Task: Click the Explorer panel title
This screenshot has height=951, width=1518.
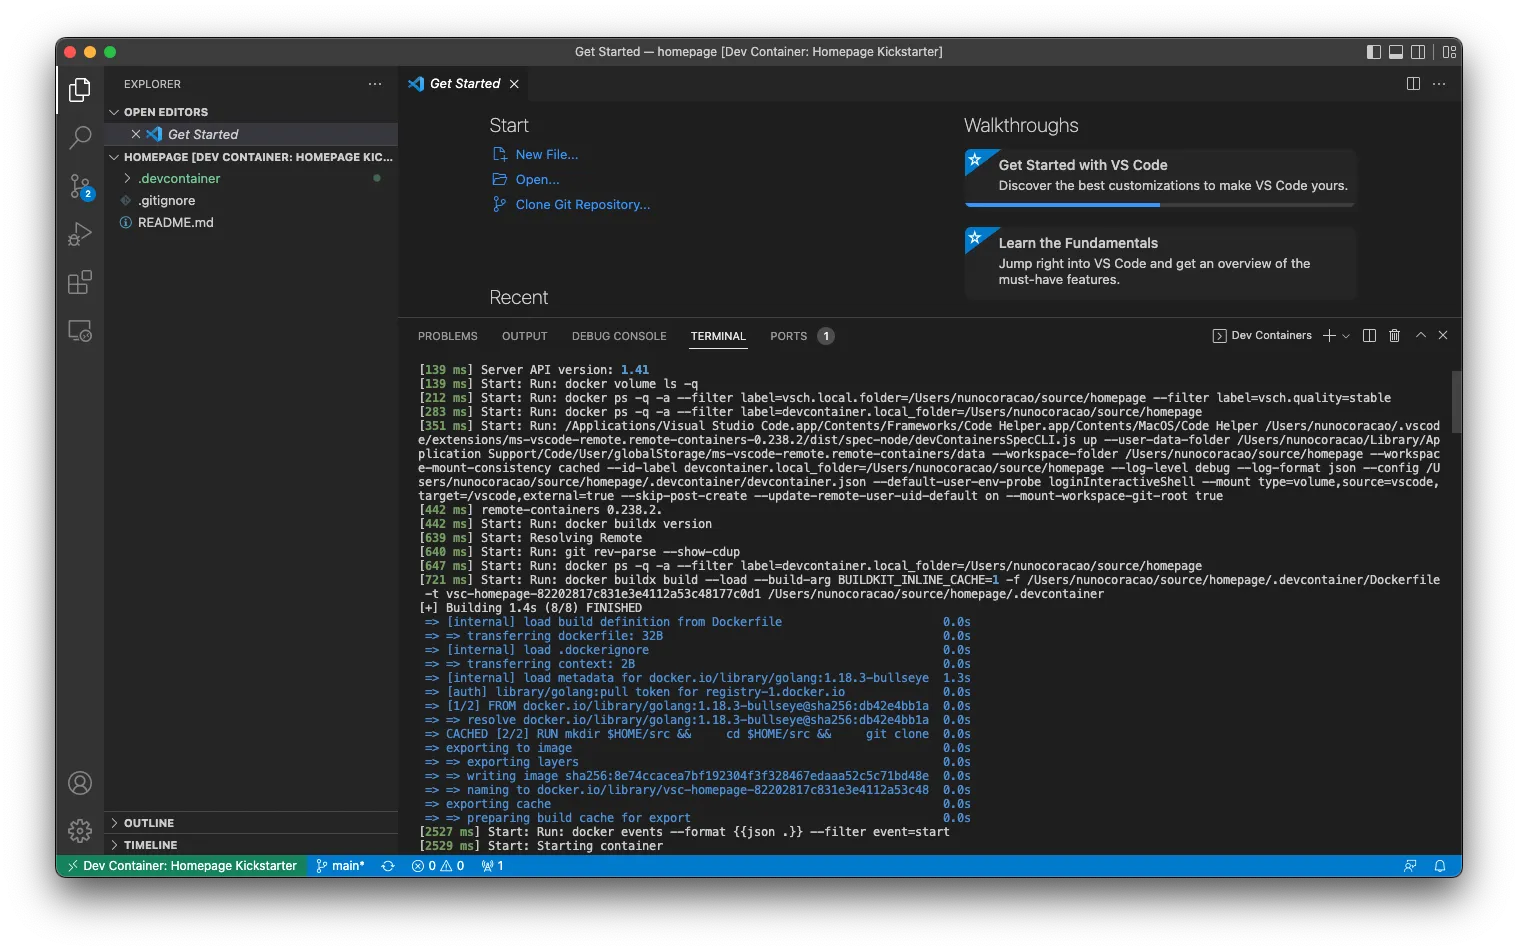Action: tap(152, 84)
